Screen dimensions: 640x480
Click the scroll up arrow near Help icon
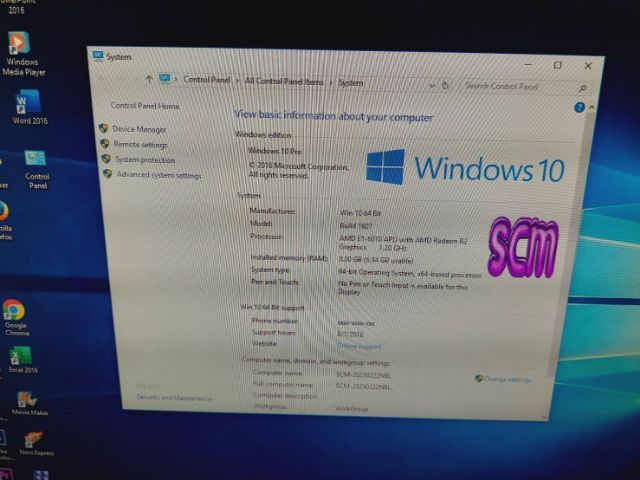pyautogui.click(x=591, y=107)
